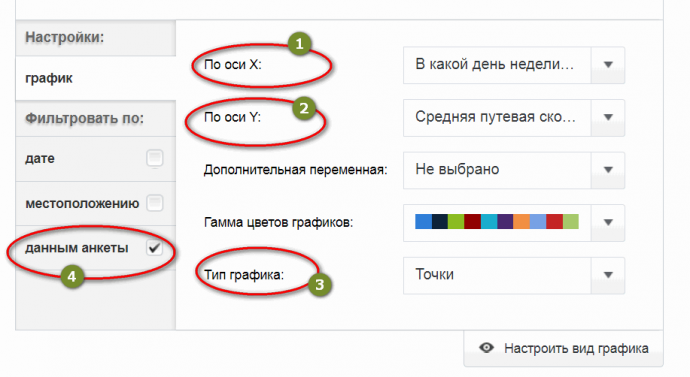Screen dimensions: 690x377
Task: Click the «Настроить вид графика» button
Action: (563, 348)
